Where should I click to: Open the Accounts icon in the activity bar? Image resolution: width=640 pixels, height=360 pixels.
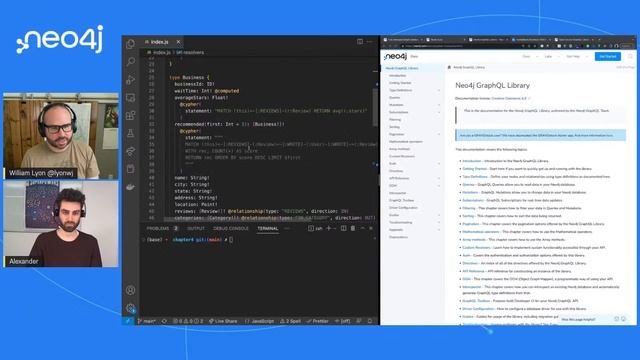[131, 290]
